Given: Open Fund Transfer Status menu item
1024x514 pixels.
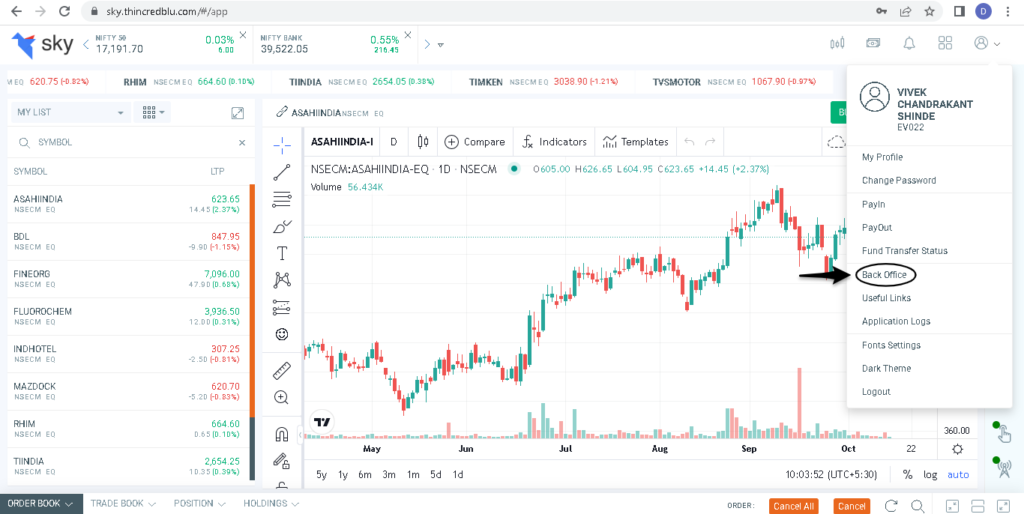Looking at the screenshot, I should pyautogui.click(x=904, y=251).
